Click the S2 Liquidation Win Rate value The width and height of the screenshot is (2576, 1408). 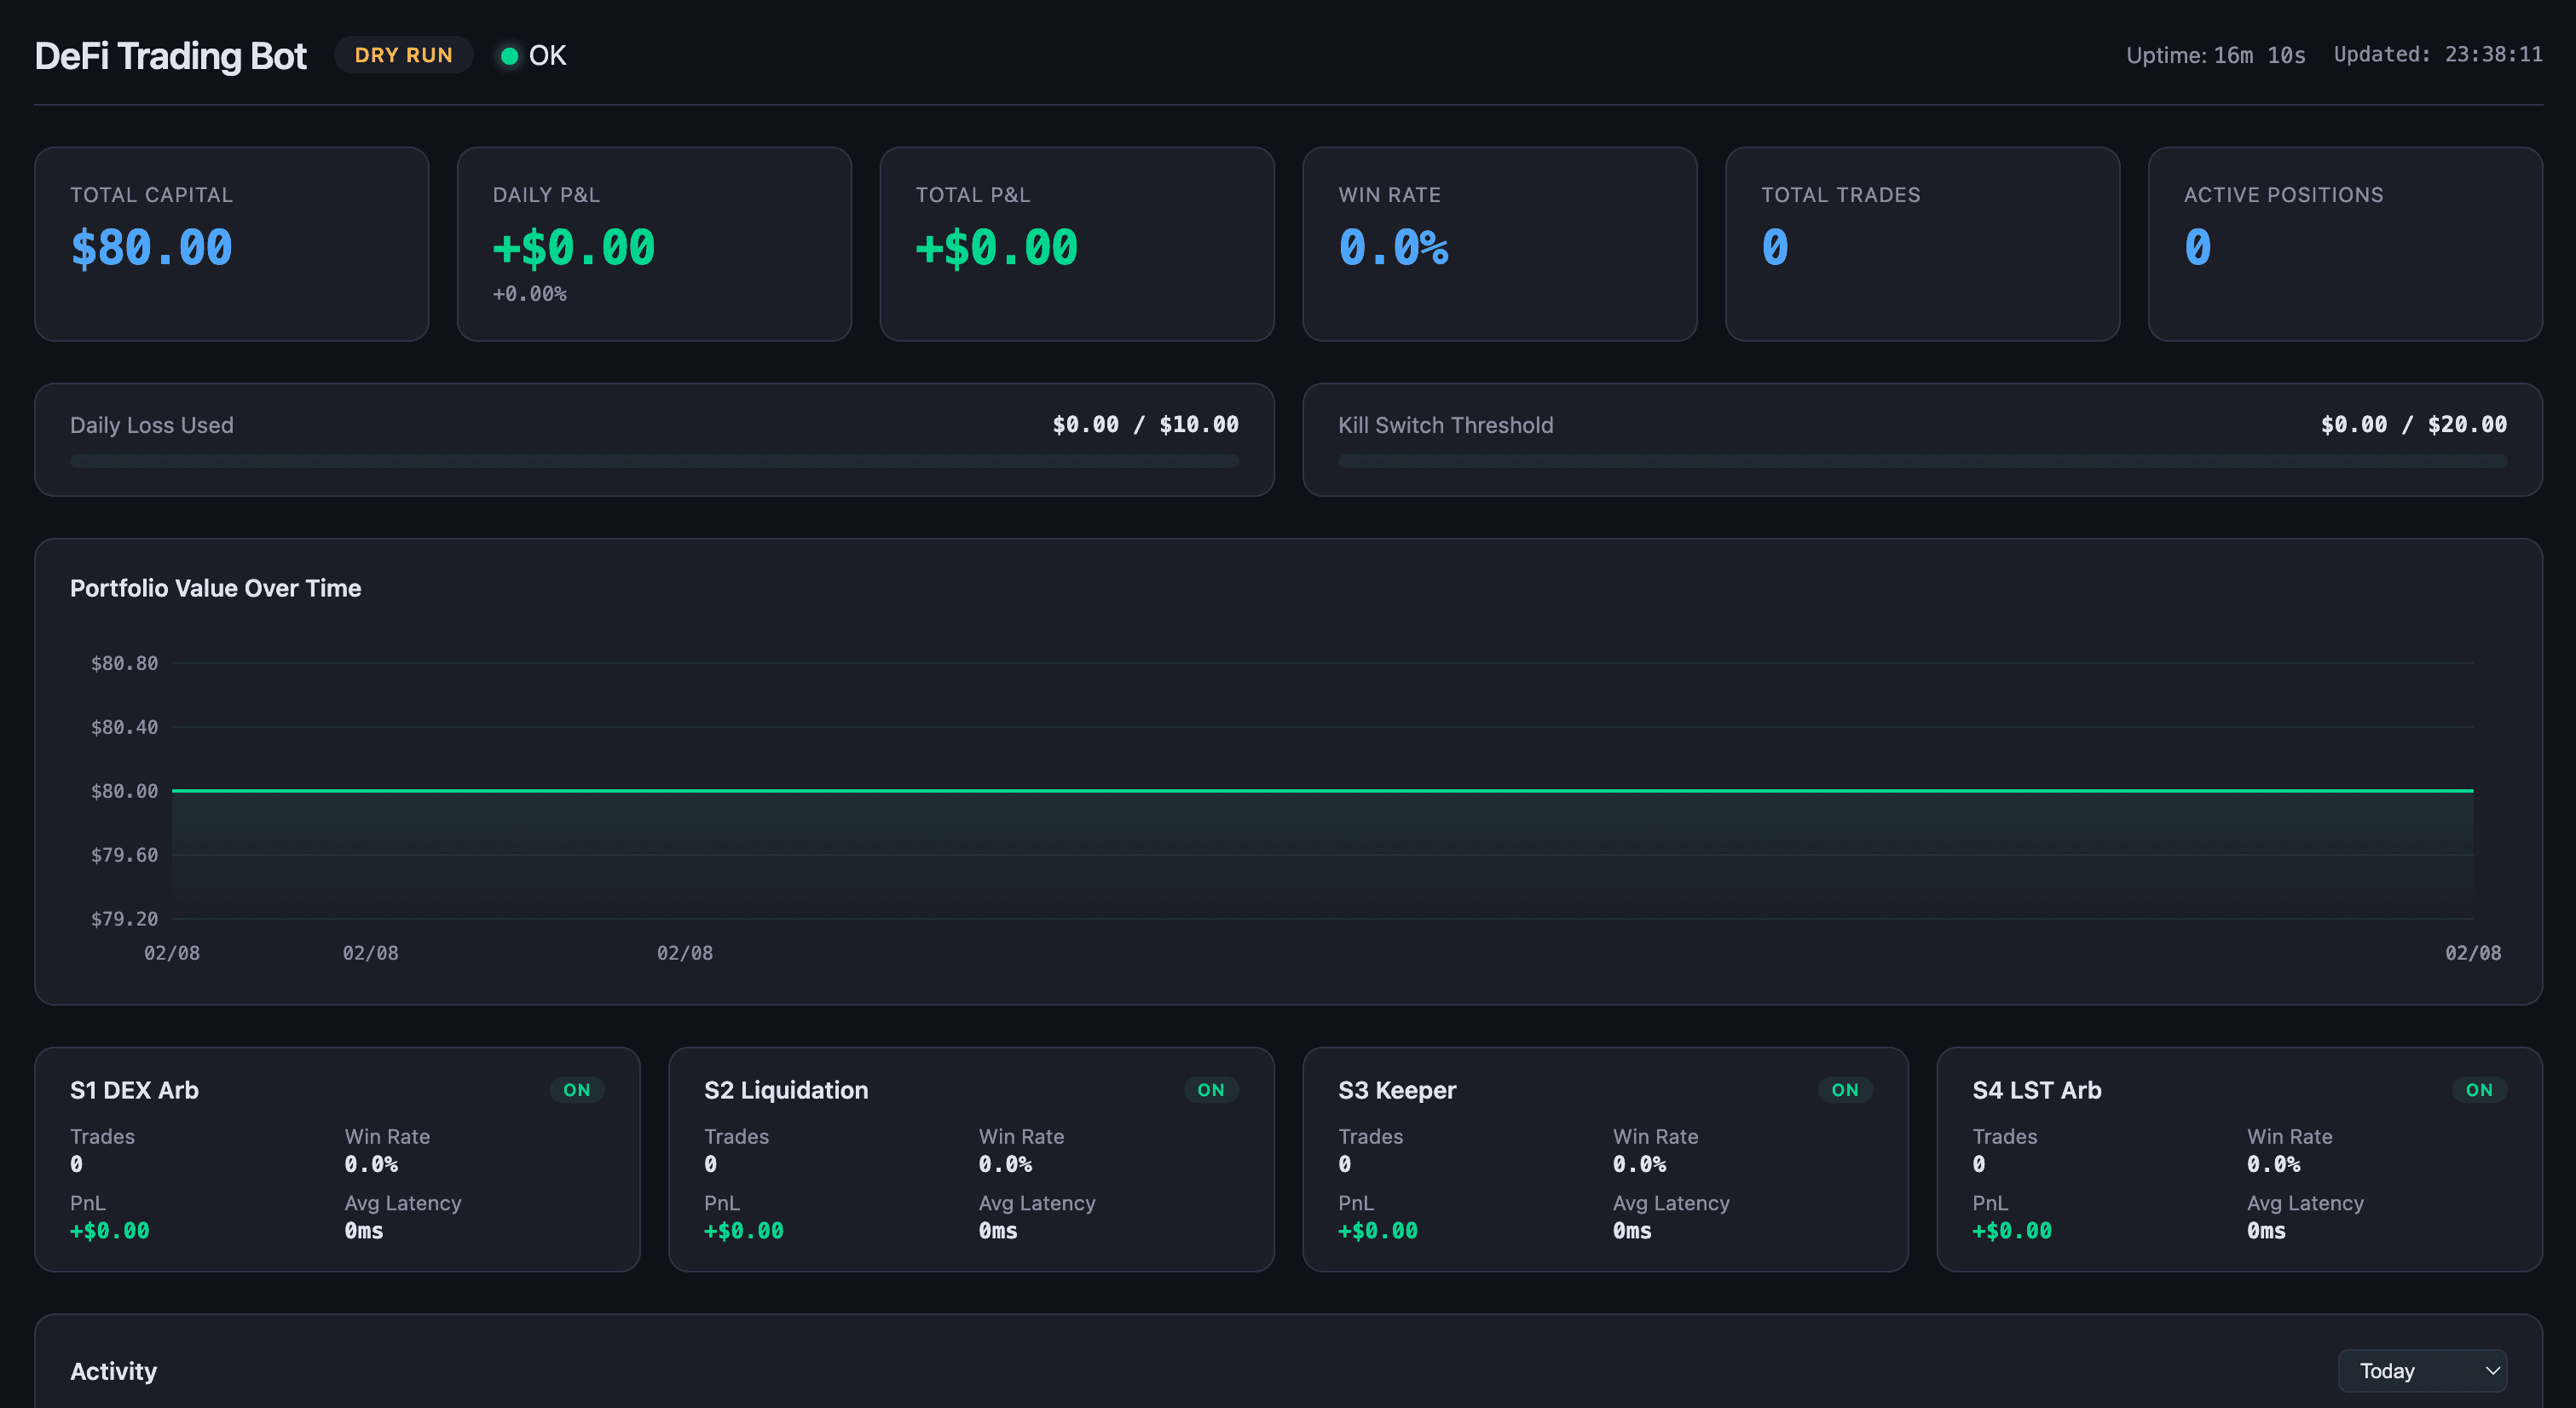[x=1005, y=1164]
